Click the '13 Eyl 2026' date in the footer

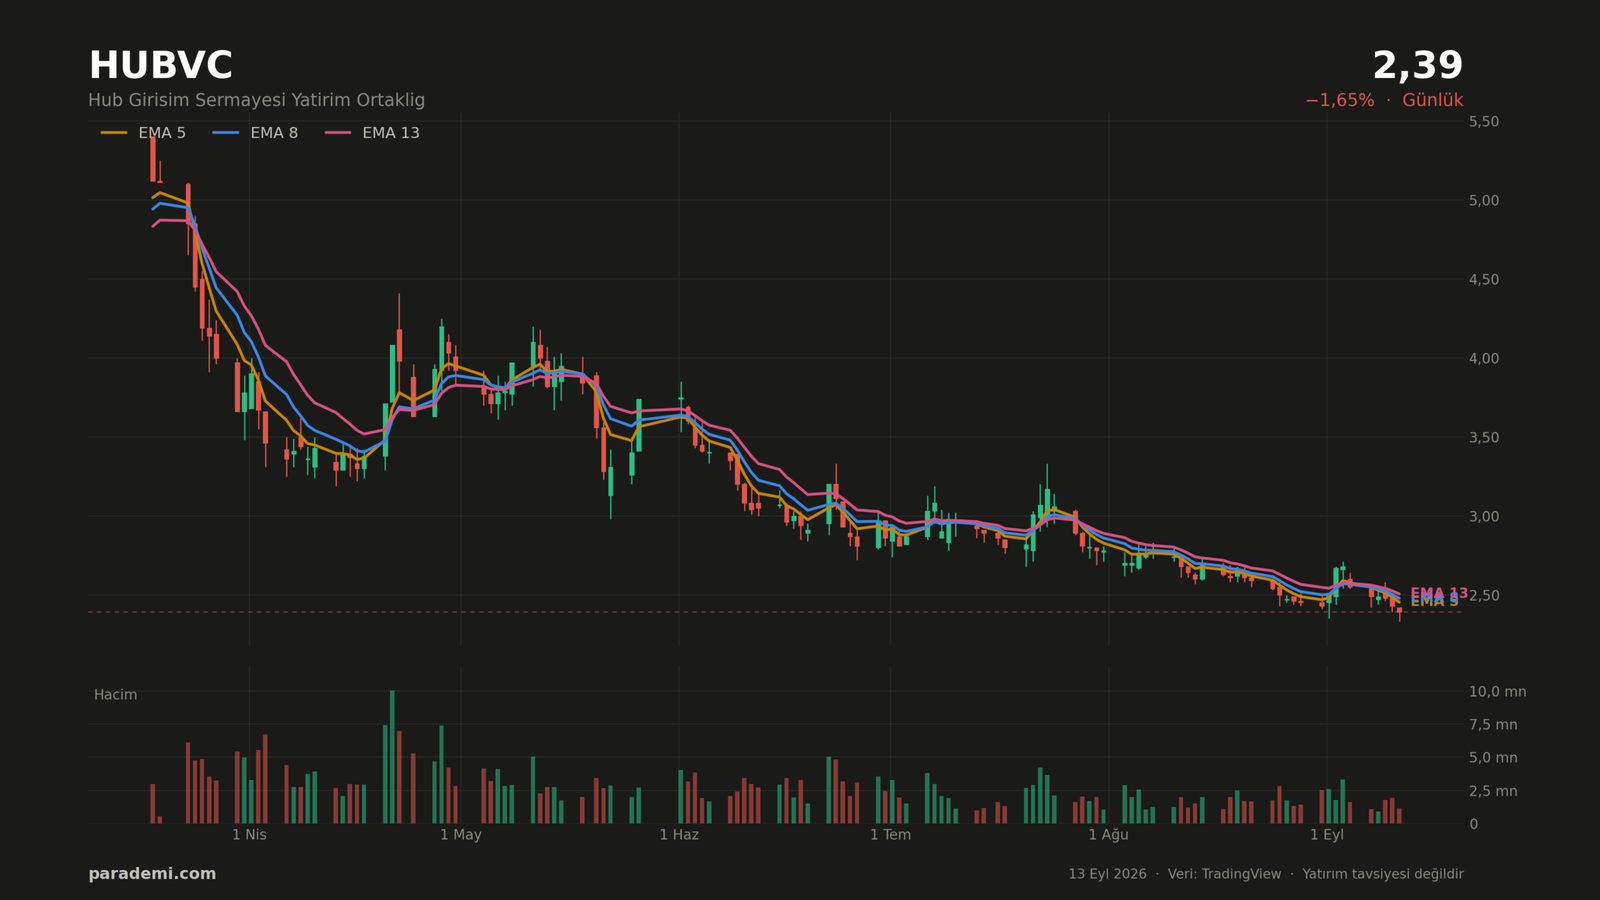click(1107, 874)
